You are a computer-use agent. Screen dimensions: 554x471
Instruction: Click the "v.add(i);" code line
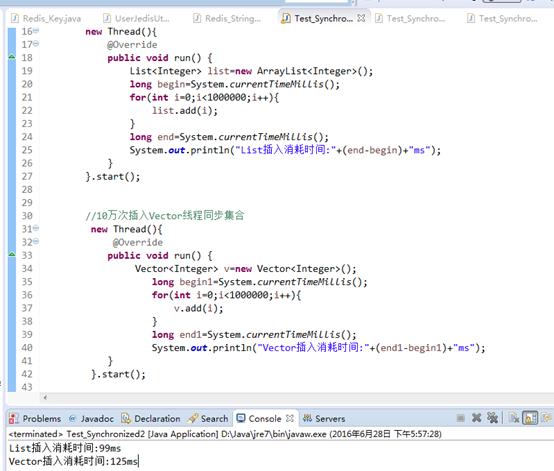coord(199,308)
